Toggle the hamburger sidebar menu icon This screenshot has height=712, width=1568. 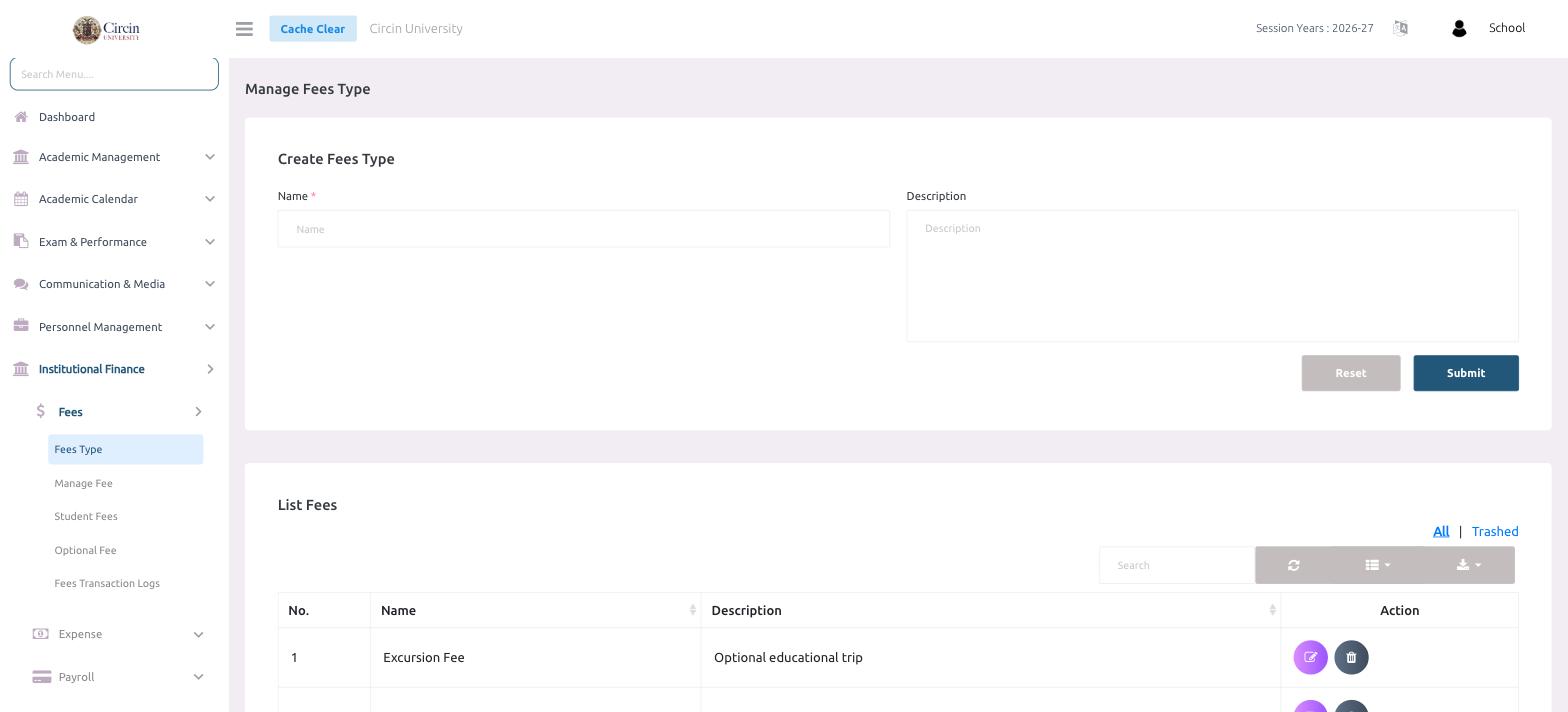click(x=244, y=29)
